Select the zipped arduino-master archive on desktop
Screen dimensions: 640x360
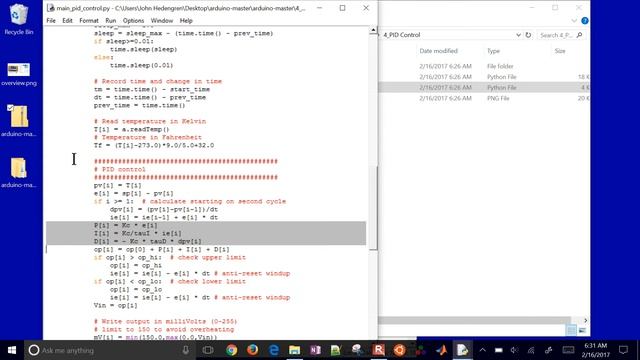click(19, 121)
